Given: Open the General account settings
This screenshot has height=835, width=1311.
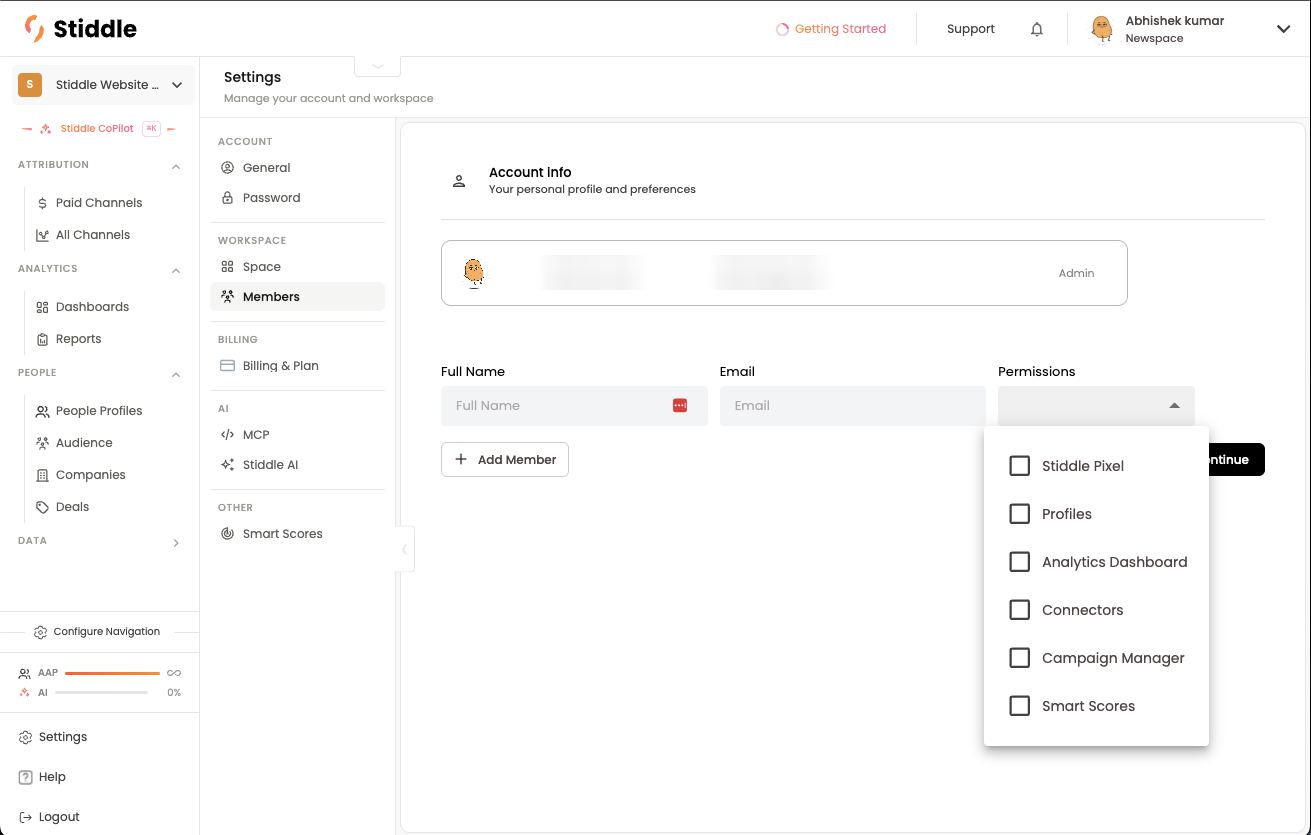Looking at the screenshot, I should point(297,168).
